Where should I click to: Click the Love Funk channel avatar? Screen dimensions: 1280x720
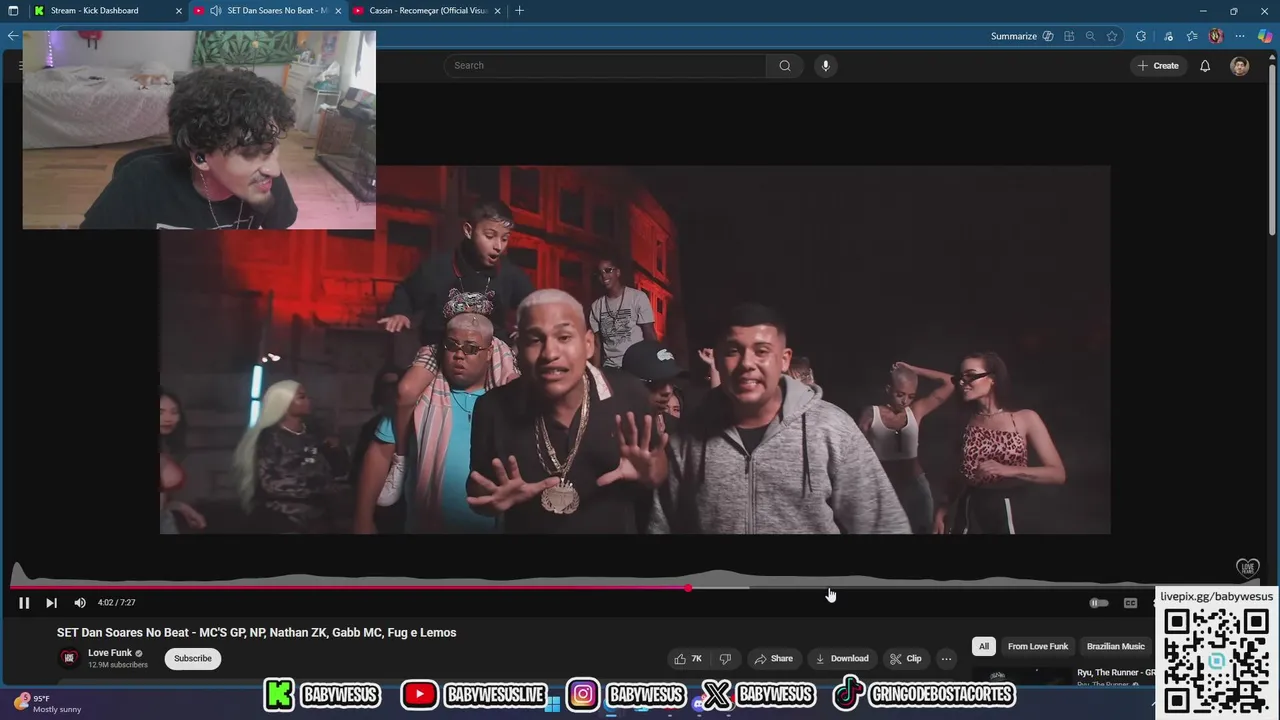69,658
